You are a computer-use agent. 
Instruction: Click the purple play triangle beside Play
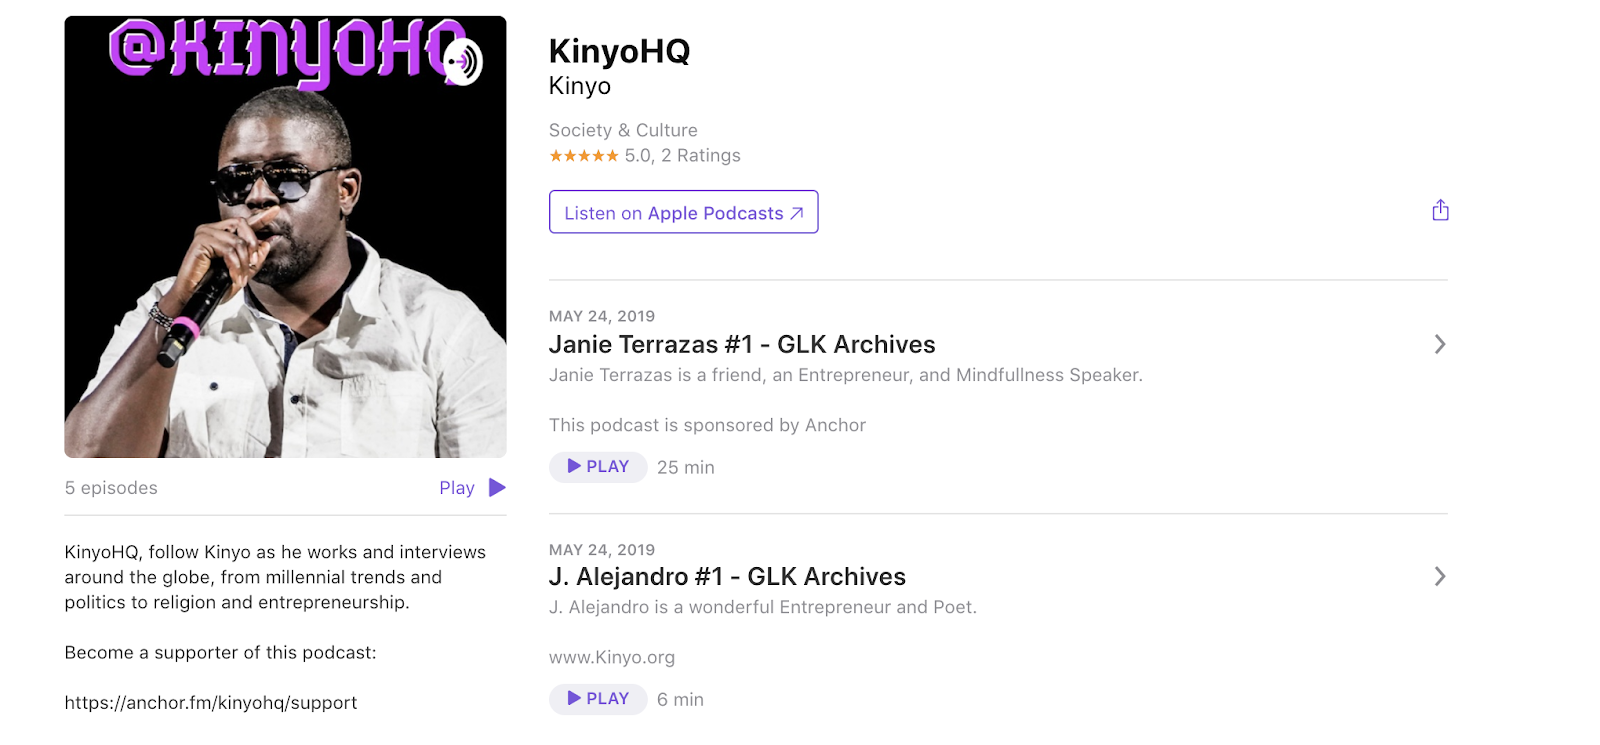click(497, 487)
